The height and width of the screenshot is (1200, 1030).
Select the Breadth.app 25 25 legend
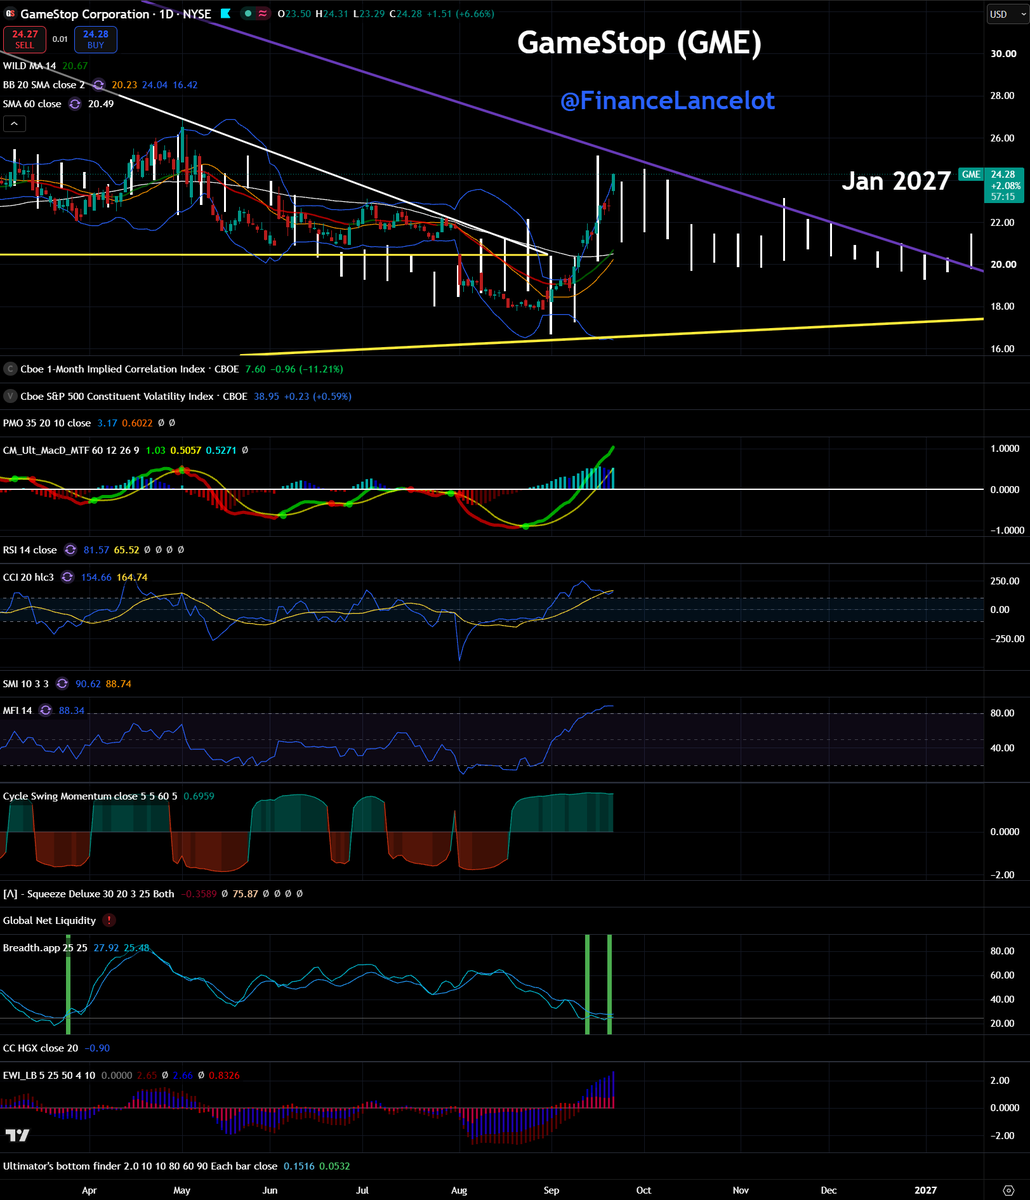pyautogui.click(x=44, y=946)
